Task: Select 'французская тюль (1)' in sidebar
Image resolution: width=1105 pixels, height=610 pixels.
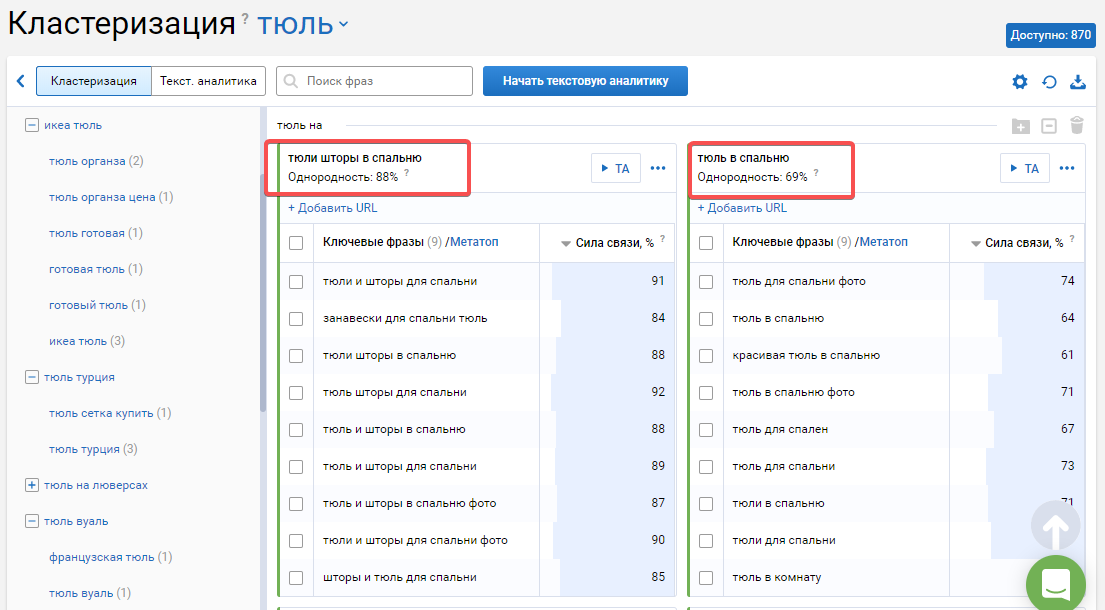Action: [x=111, y=557]
